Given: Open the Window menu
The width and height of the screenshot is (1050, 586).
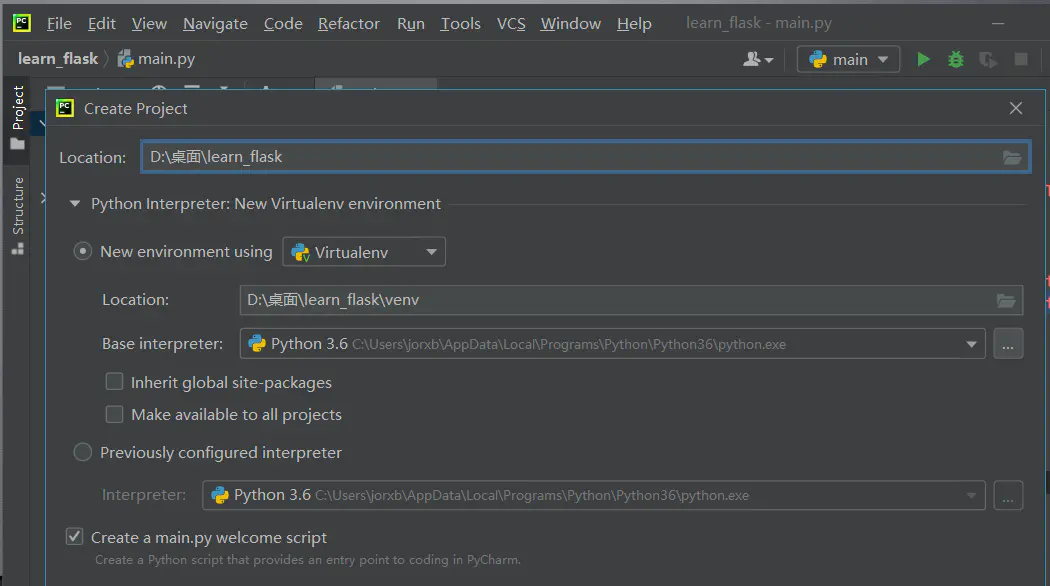Looking at the screenshot, I should [x=571, y=23].
